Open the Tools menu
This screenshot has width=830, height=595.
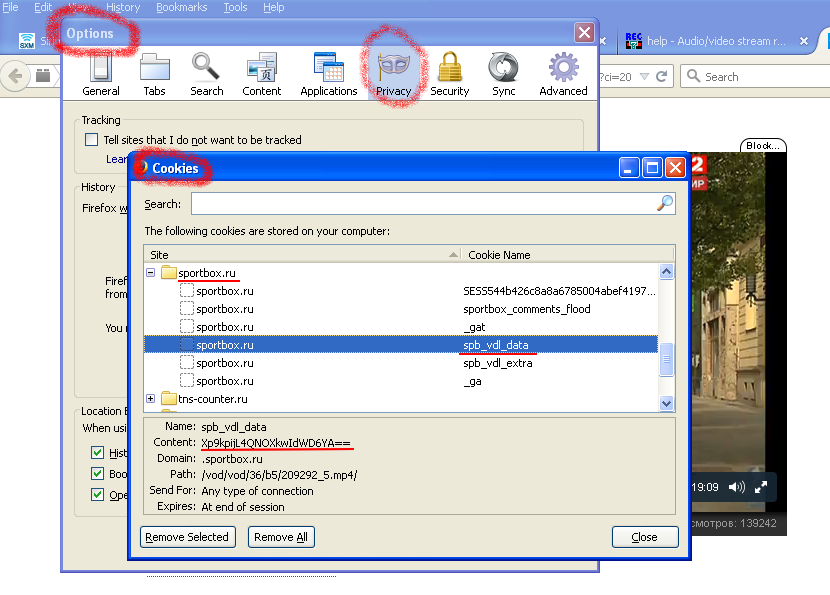coord(235,7)
